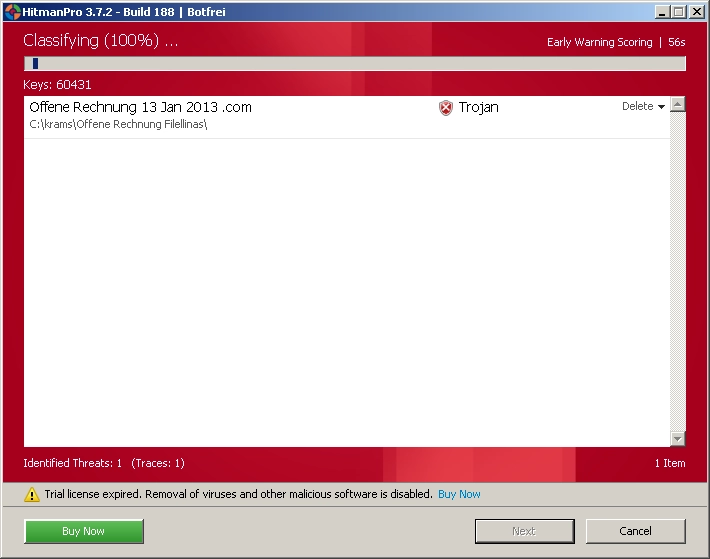The height and width of the screenshot is (559, 710).
Task: Click the (Traces: 1) status text
Action: (158, 463)
